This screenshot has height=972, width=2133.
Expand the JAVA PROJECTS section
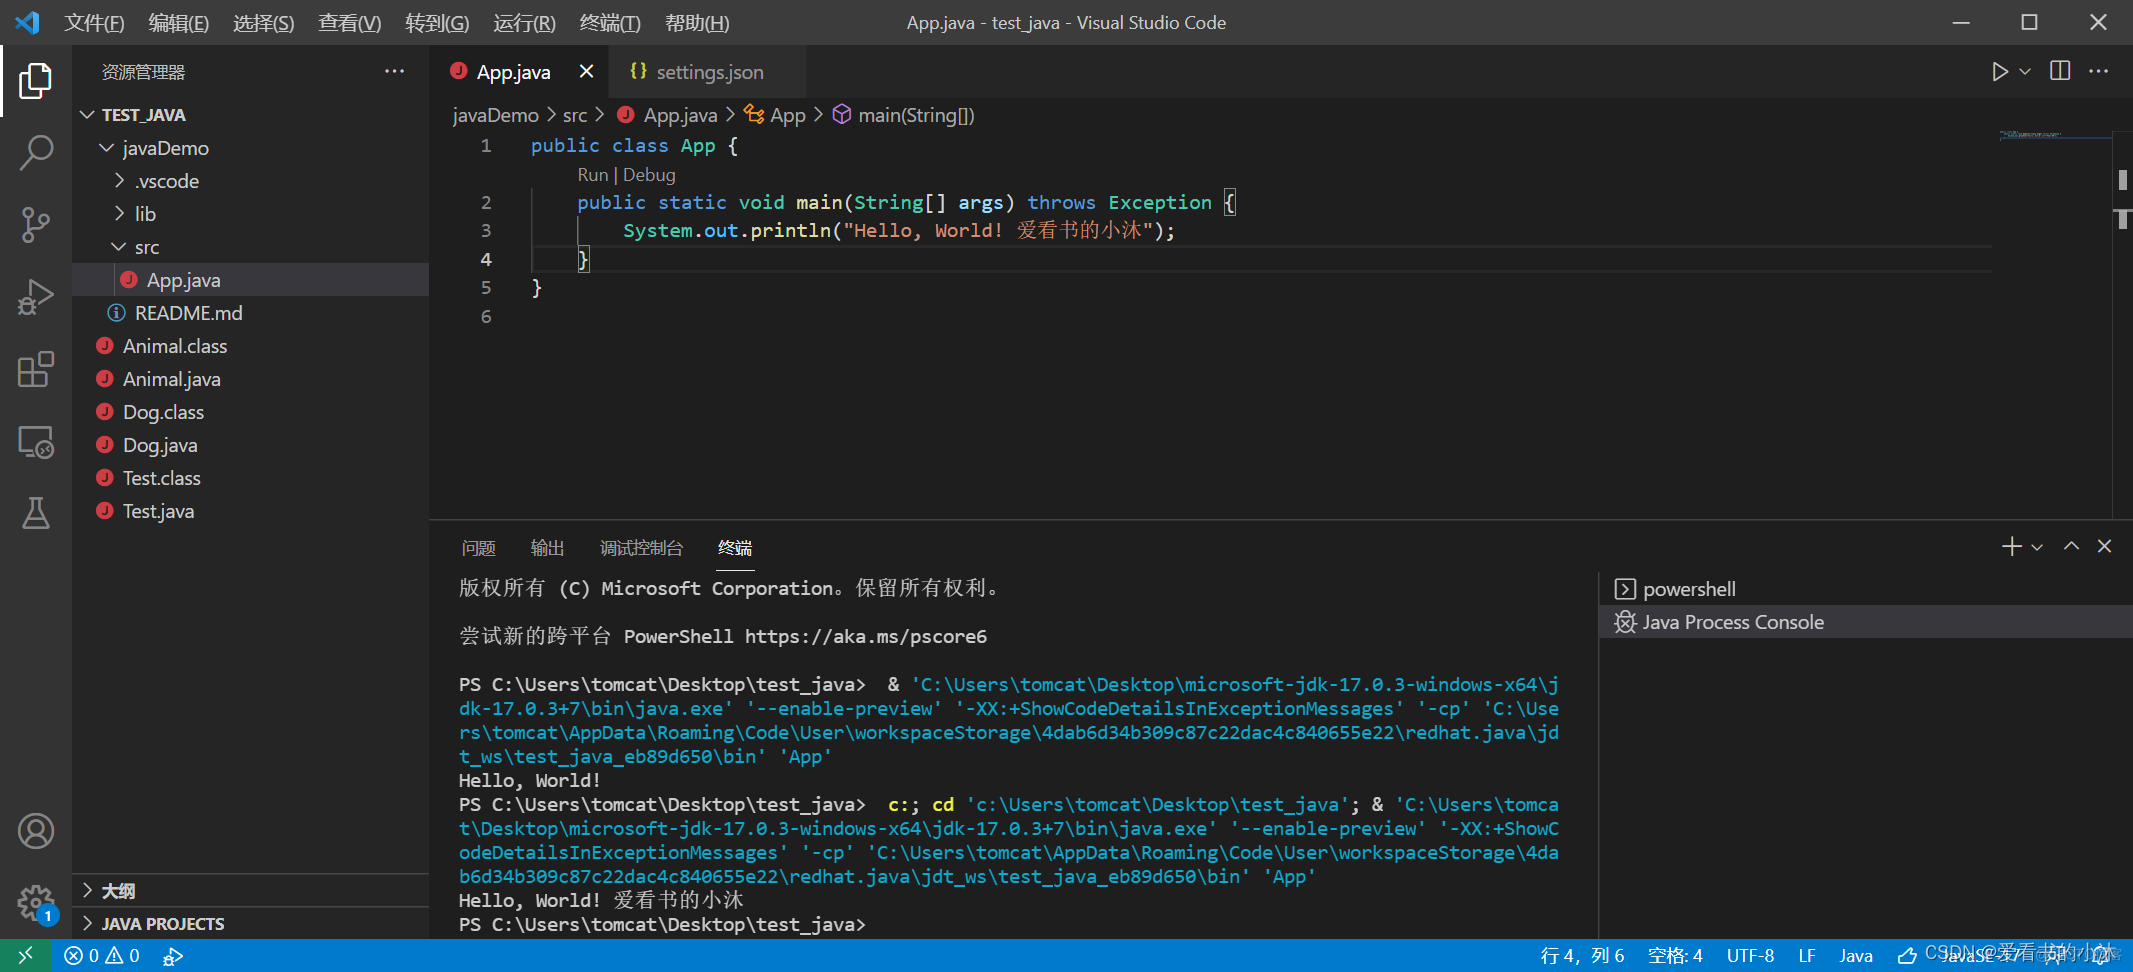[x=250, y=924]
